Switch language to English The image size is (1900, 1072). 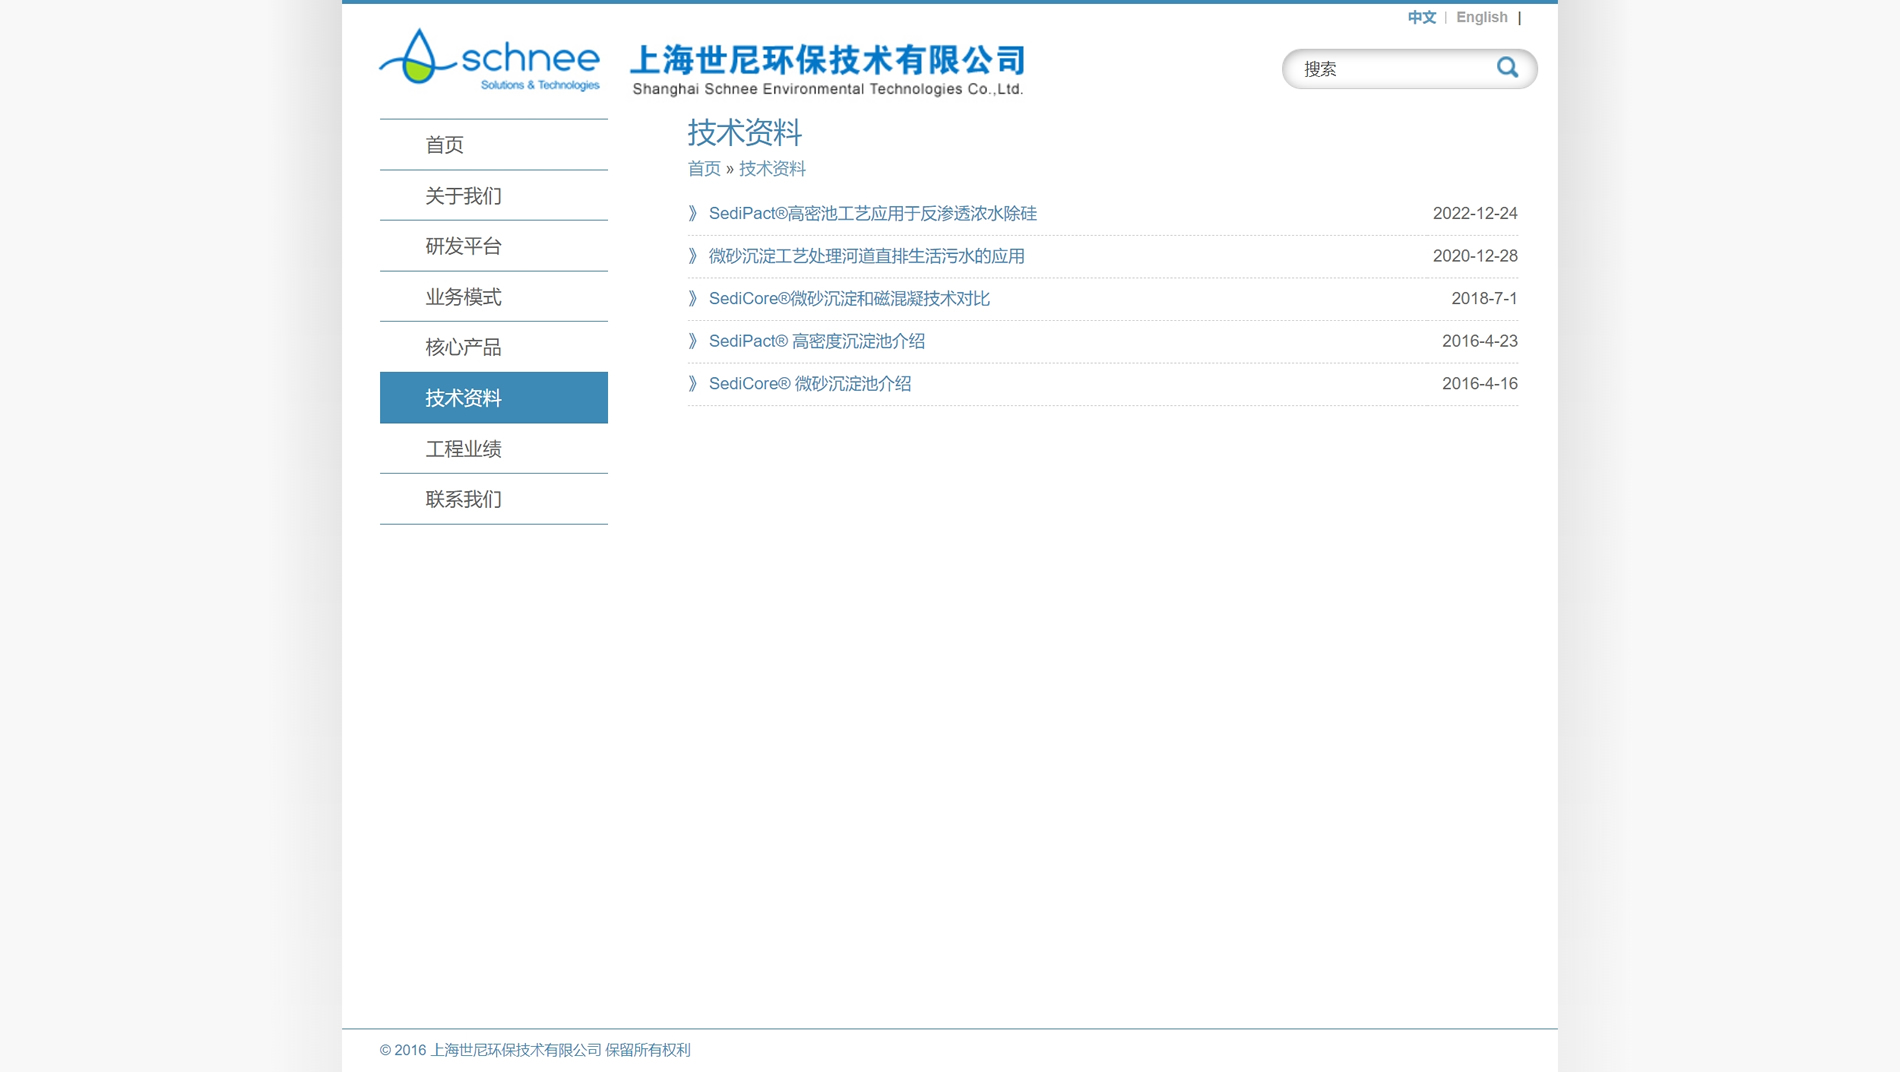pyautogui.click(x=1481, y=17)
